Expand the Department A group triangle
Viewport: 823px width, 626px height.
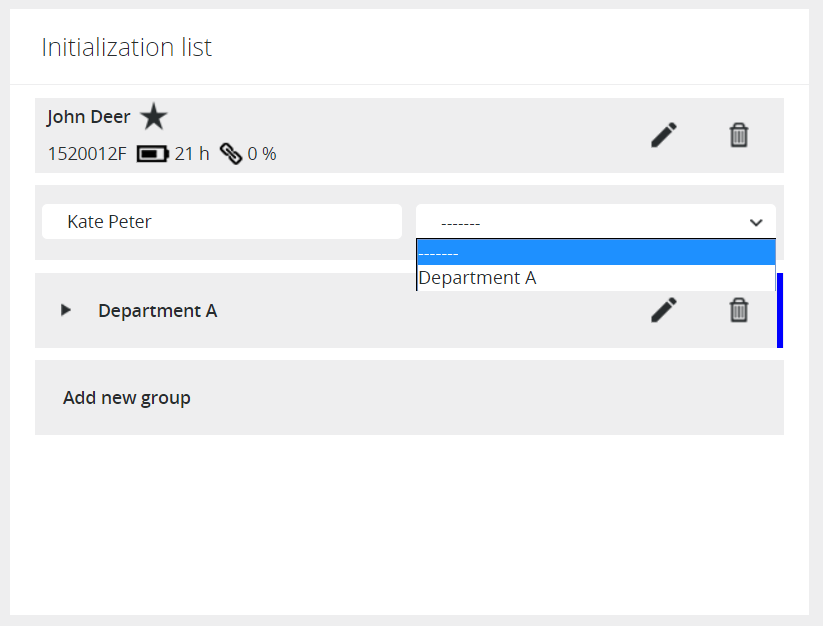coord(66,310)
